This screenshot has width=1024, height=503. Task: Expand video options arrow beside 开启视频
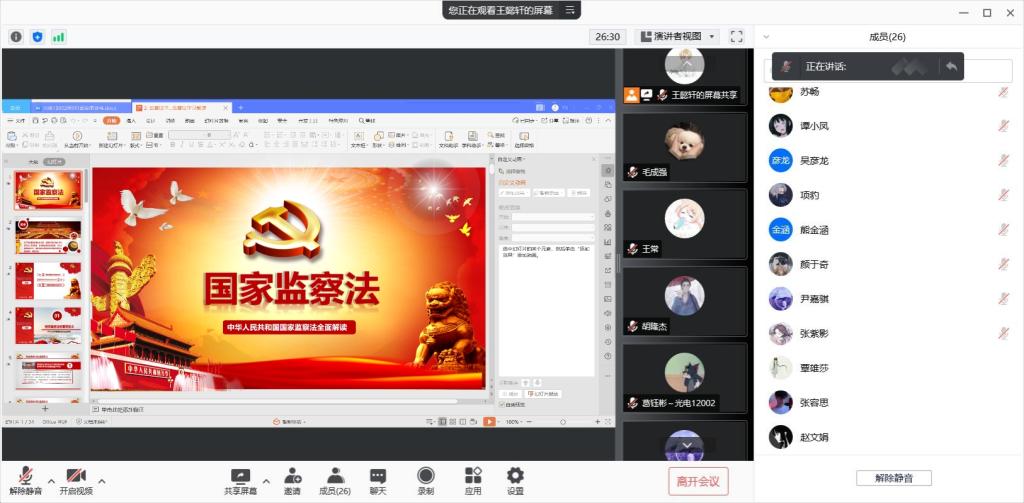[101, 481]
